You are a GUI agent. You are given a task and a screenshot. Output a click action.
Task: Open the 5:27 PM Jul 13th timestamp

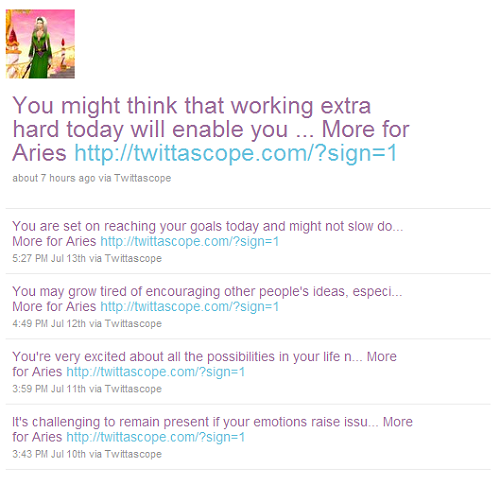tap(49, 258)
